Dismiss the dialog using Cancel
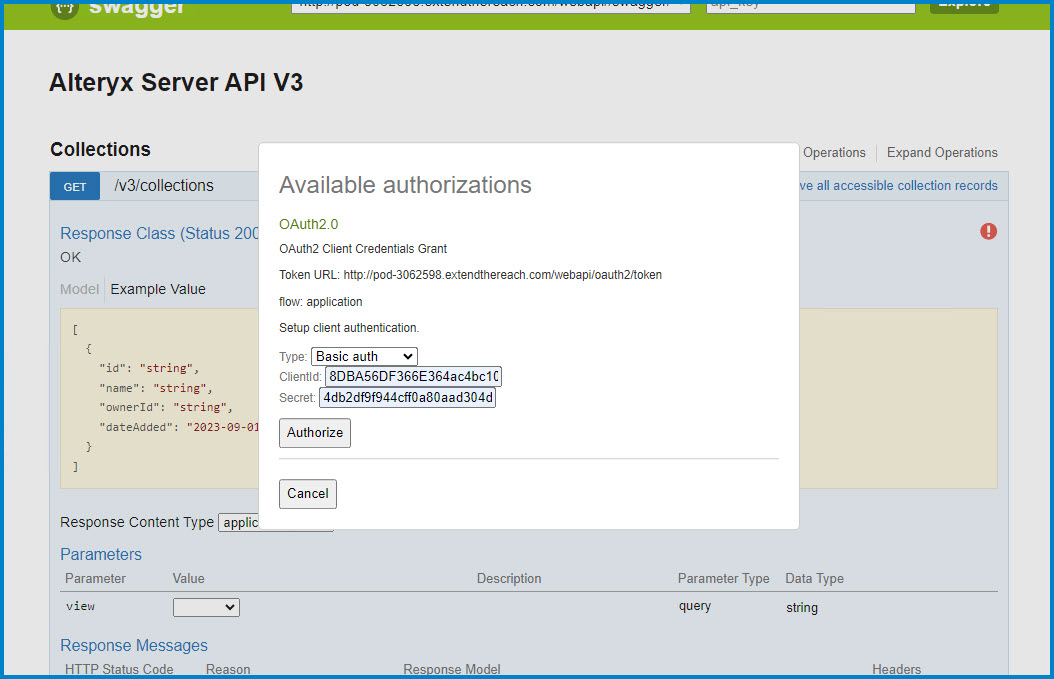Screen dimensions: 1054x679 [307, 493]
